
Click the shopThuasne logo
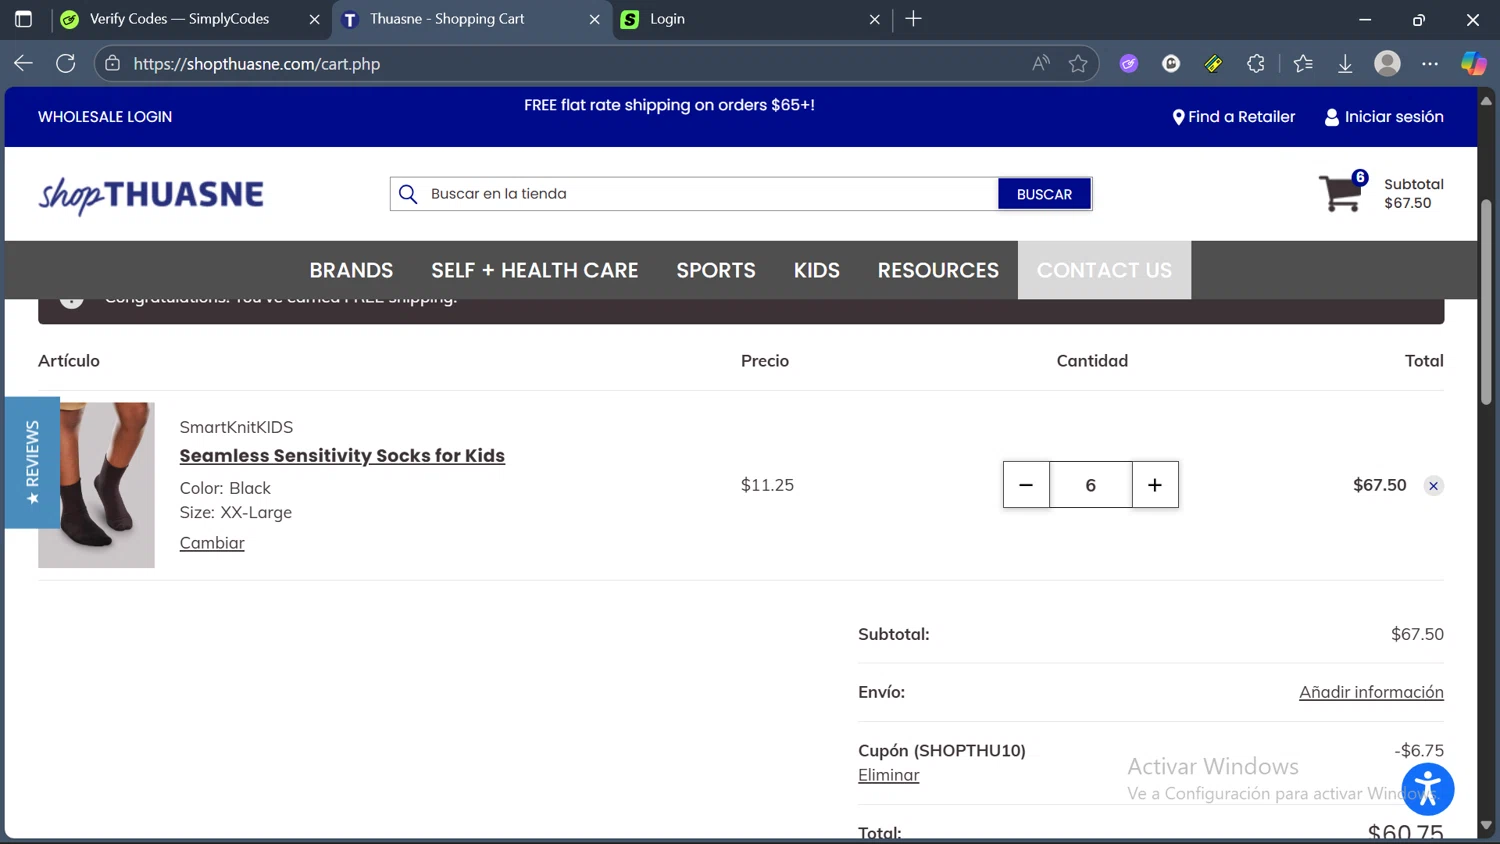tap(151, 194)
